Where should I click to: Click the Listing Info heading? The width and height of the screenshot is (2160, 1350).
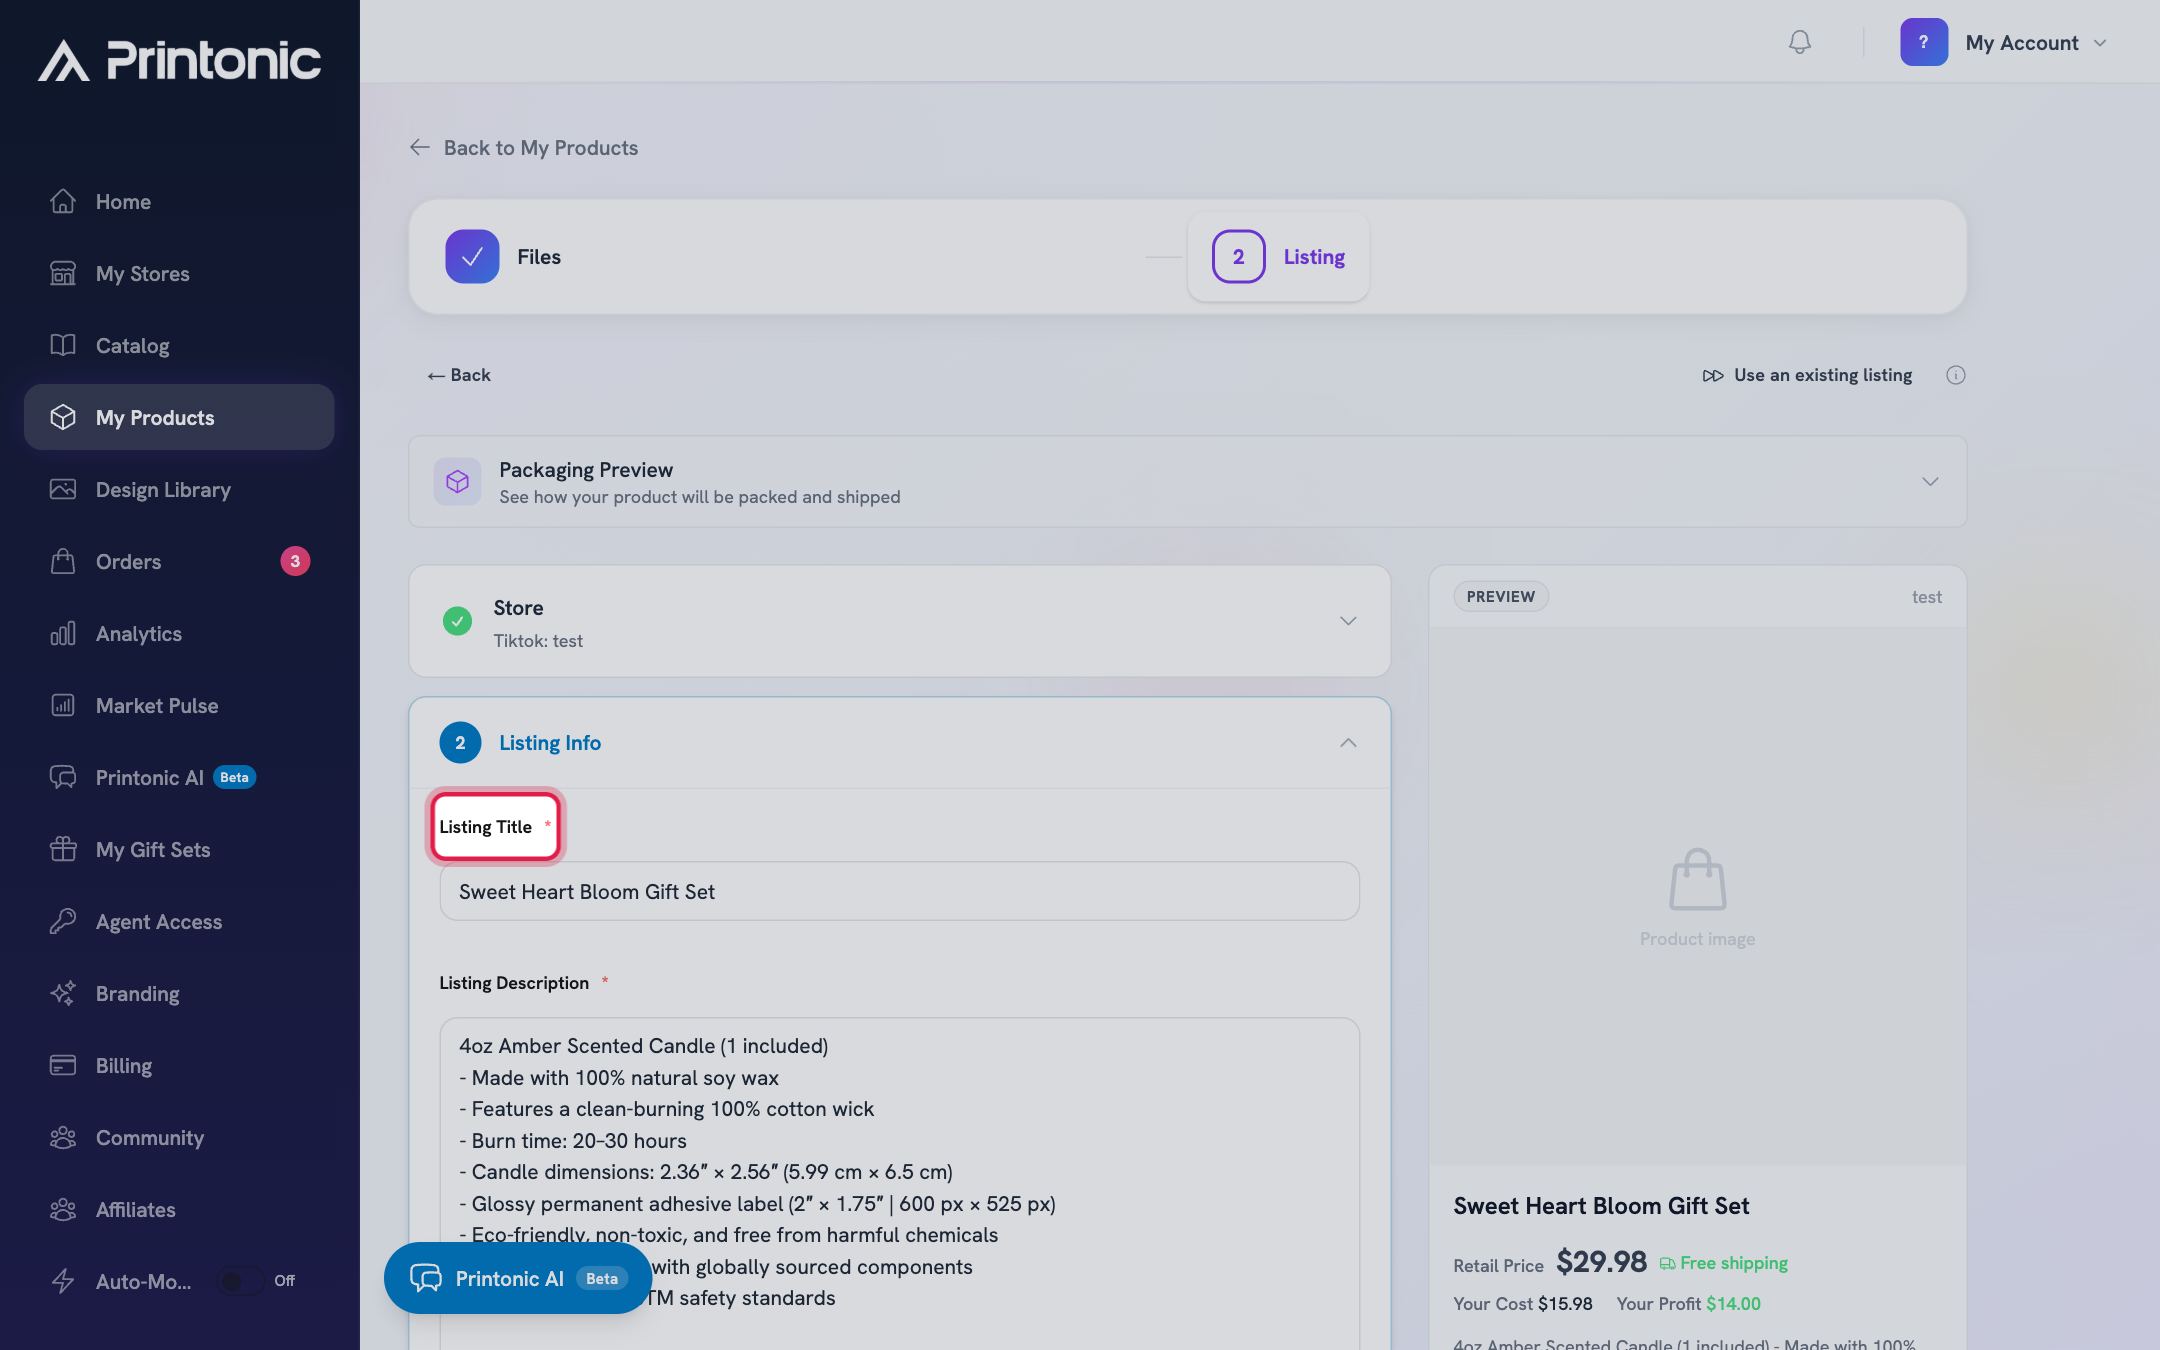pyautogui.click(x=550, y=743)
